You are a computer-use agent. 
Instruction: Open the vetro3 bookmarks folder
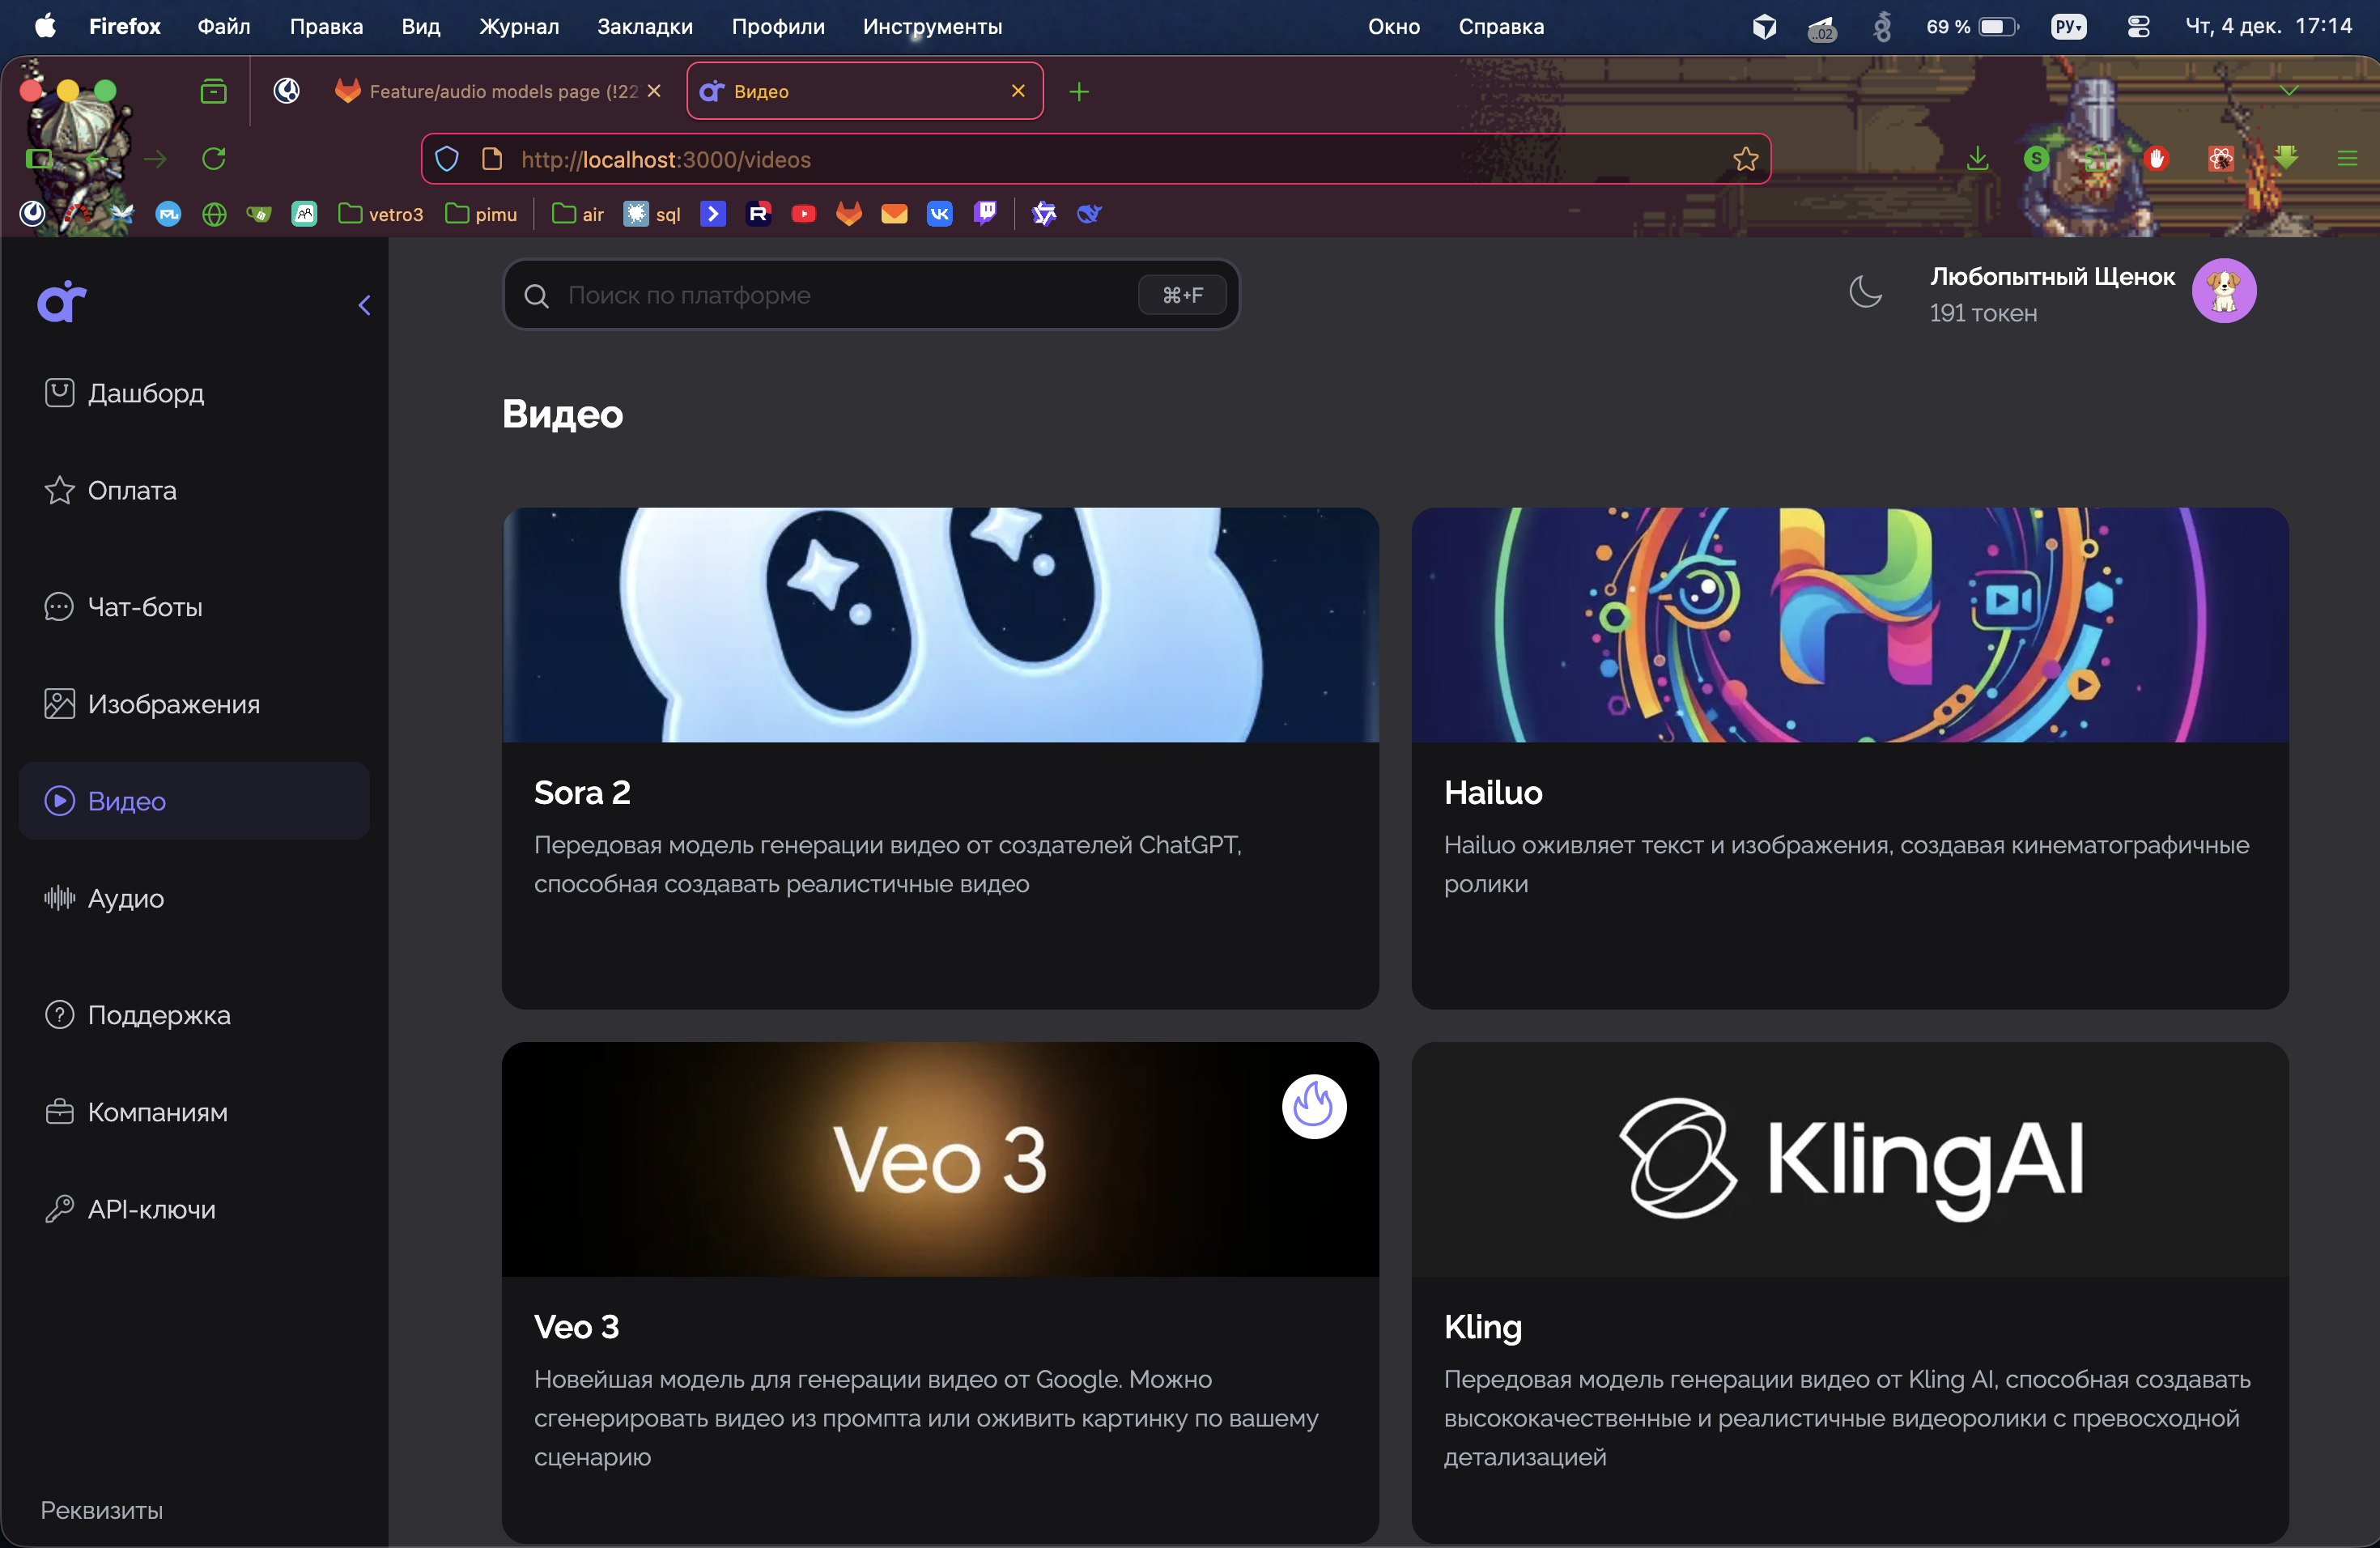(381, 214)
